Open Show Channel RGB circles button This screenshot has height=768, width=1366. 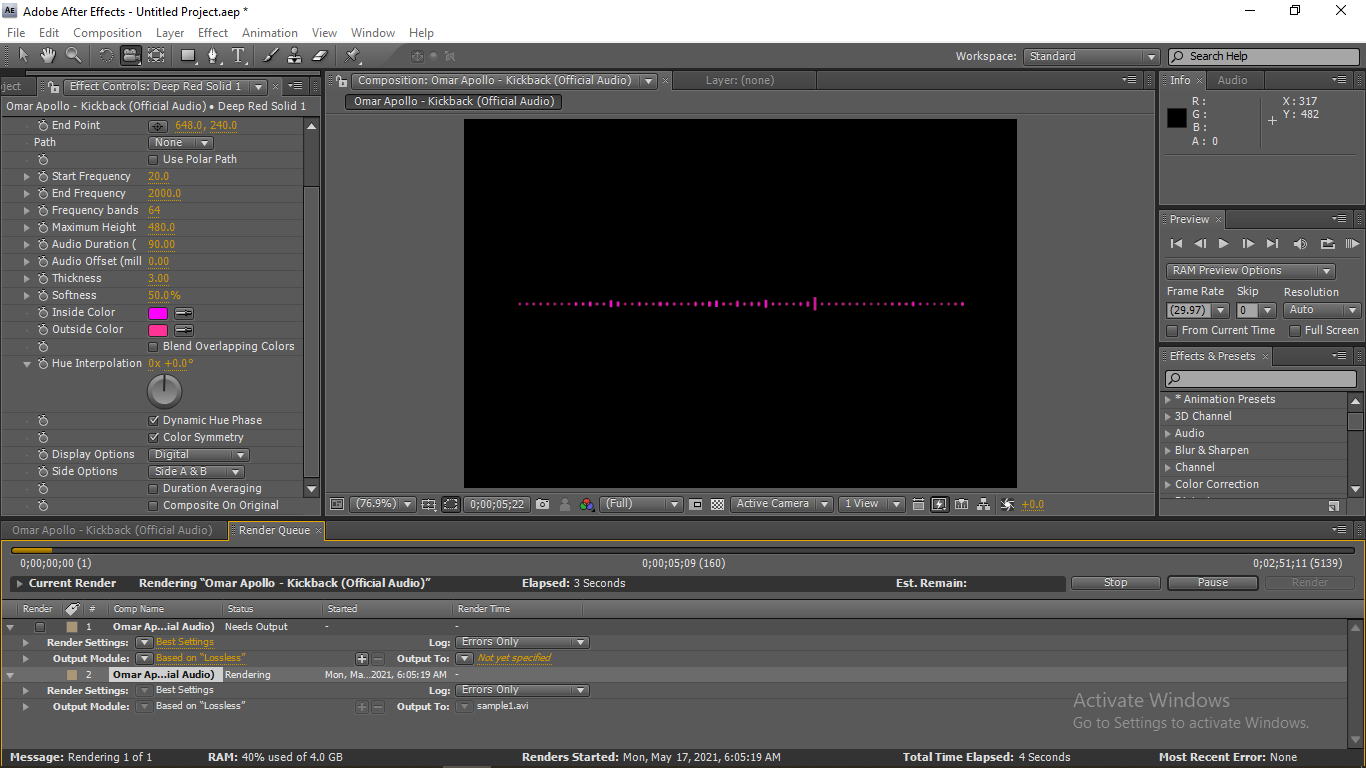coord(587,505)
